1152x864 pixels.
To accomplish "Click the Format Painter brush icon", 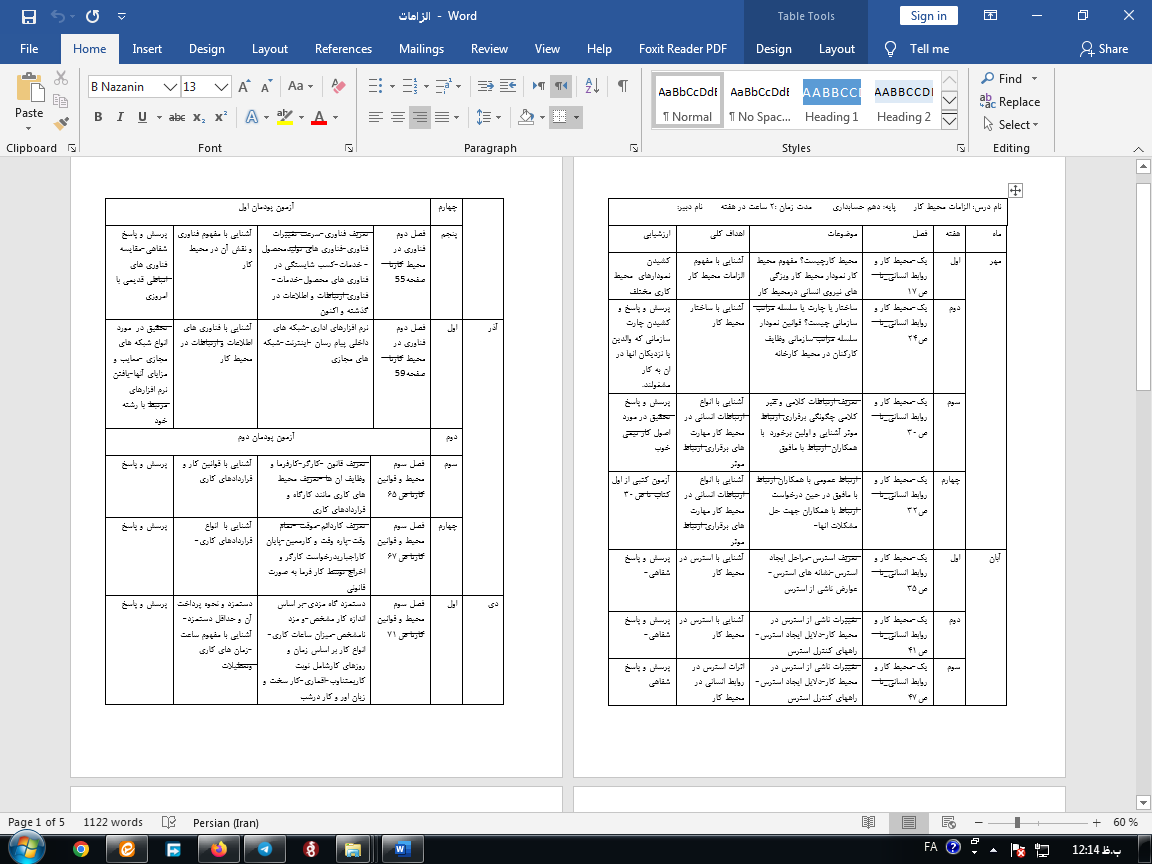I will tap(62, 124).
